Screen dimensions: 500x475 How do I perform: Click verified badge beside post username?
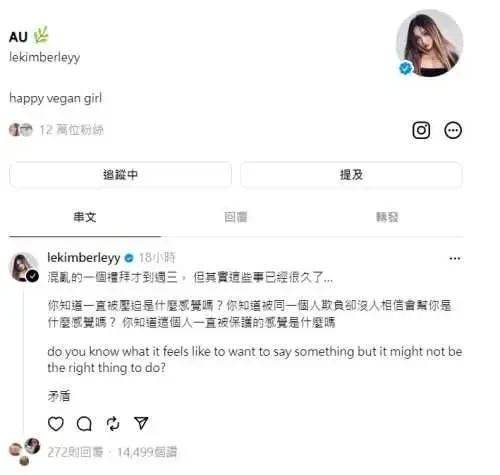click(x=129, y=258)
